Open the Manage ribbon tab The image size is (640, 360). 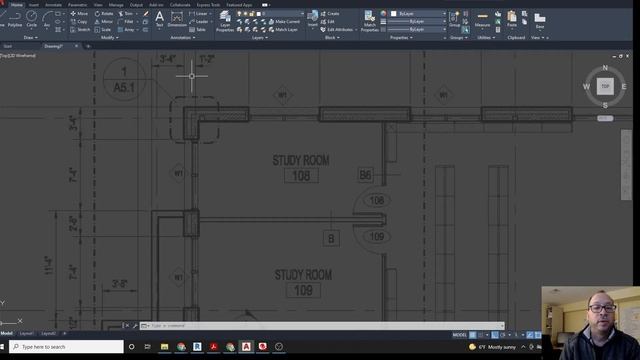click(116, 5)
